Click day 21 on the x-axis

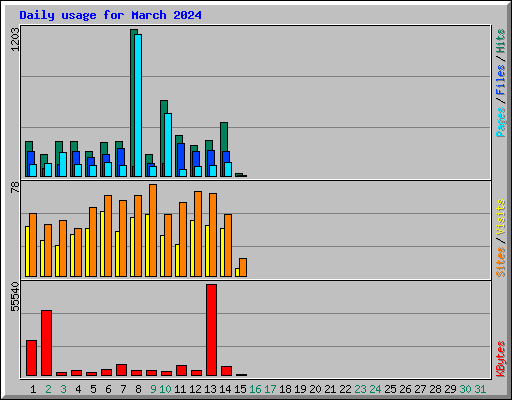point(330,389)
